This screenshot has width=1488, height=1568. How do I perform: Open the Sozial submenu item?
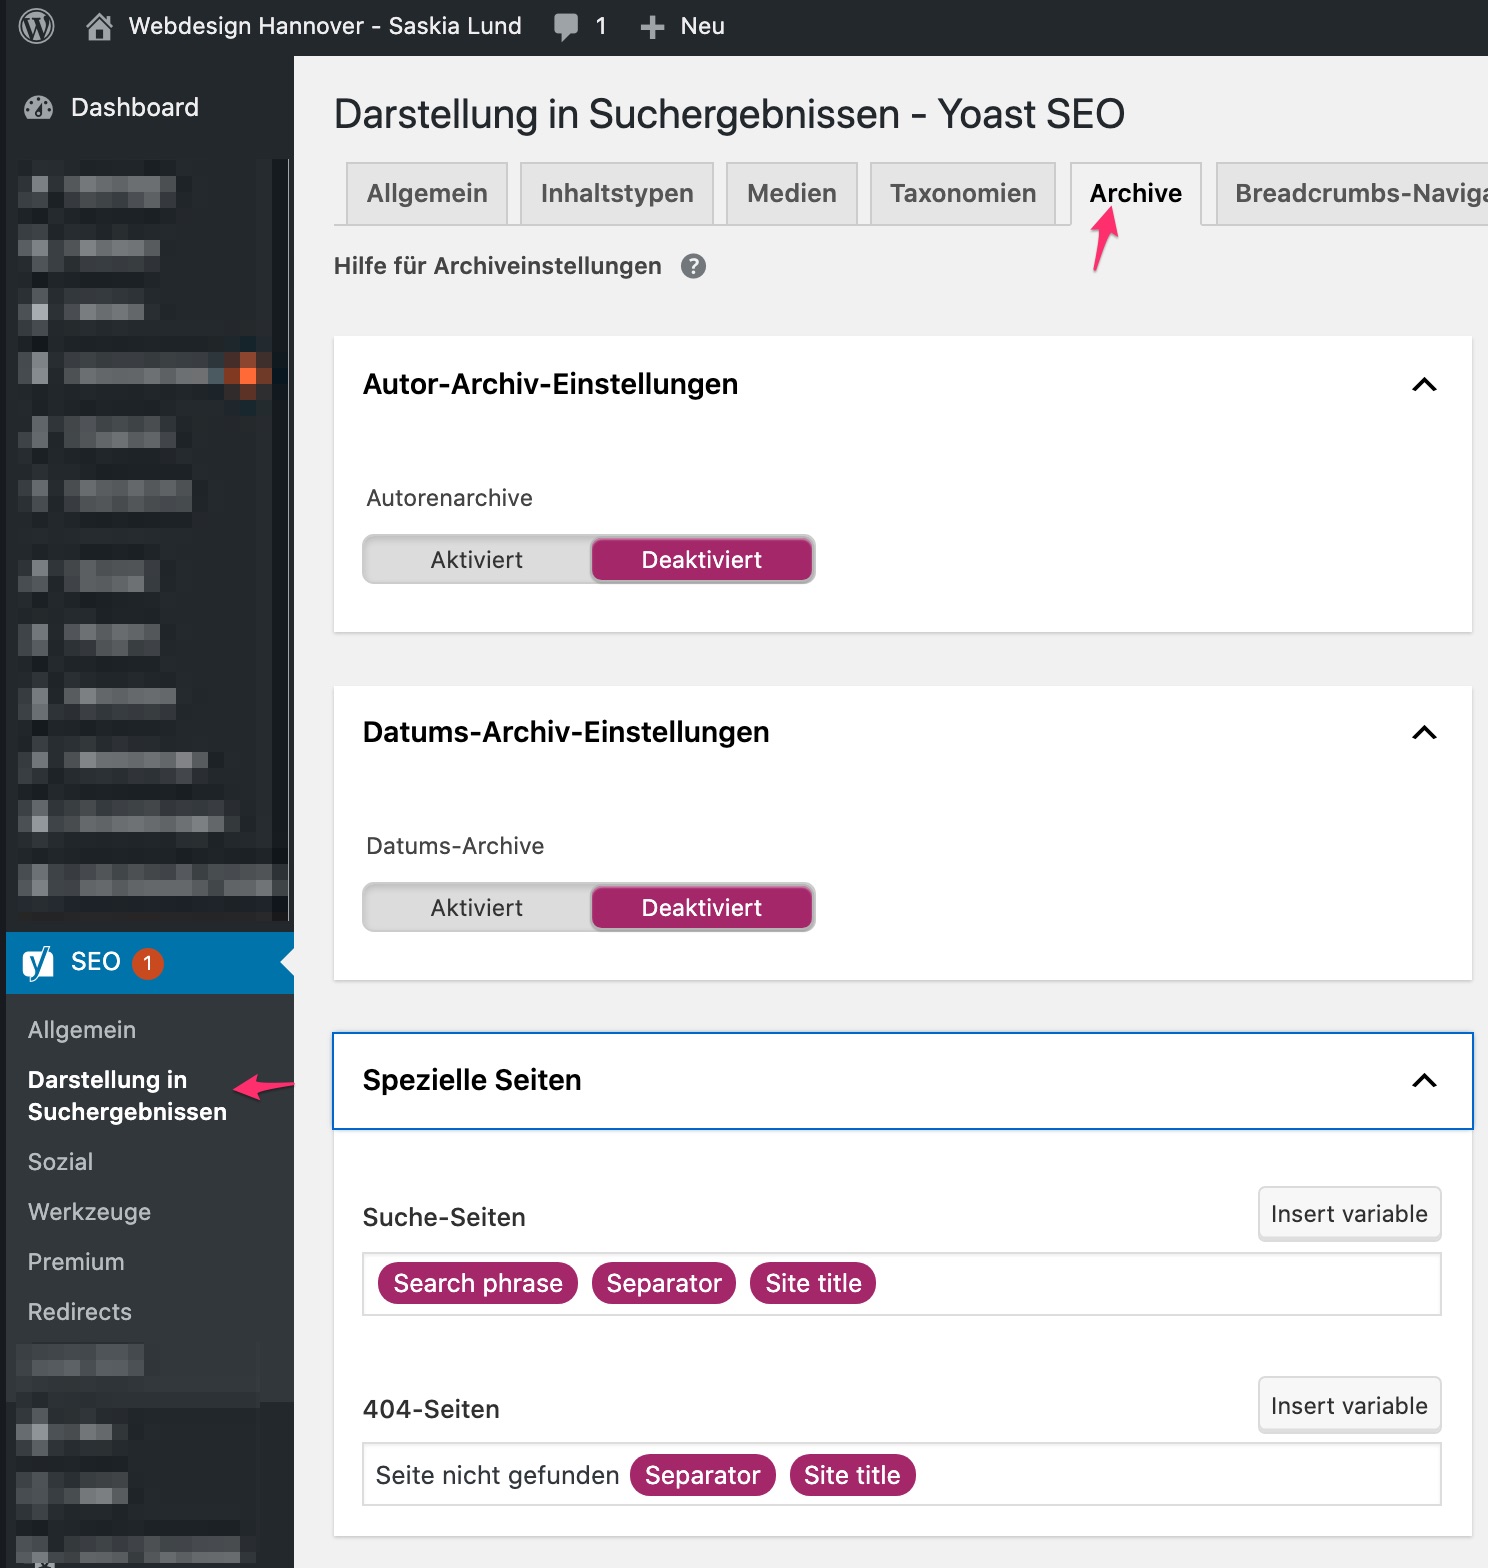60,1162
